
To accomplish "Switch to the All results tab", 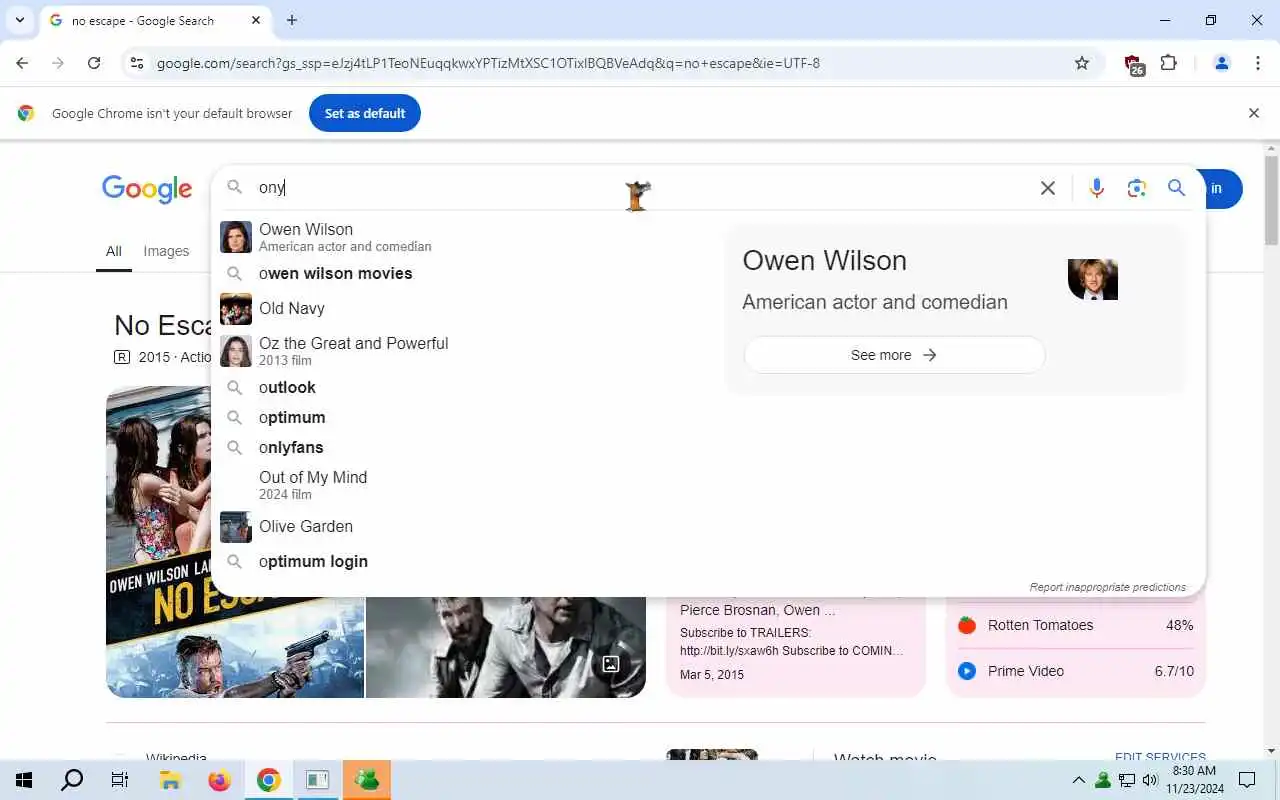I will [114, 251].
